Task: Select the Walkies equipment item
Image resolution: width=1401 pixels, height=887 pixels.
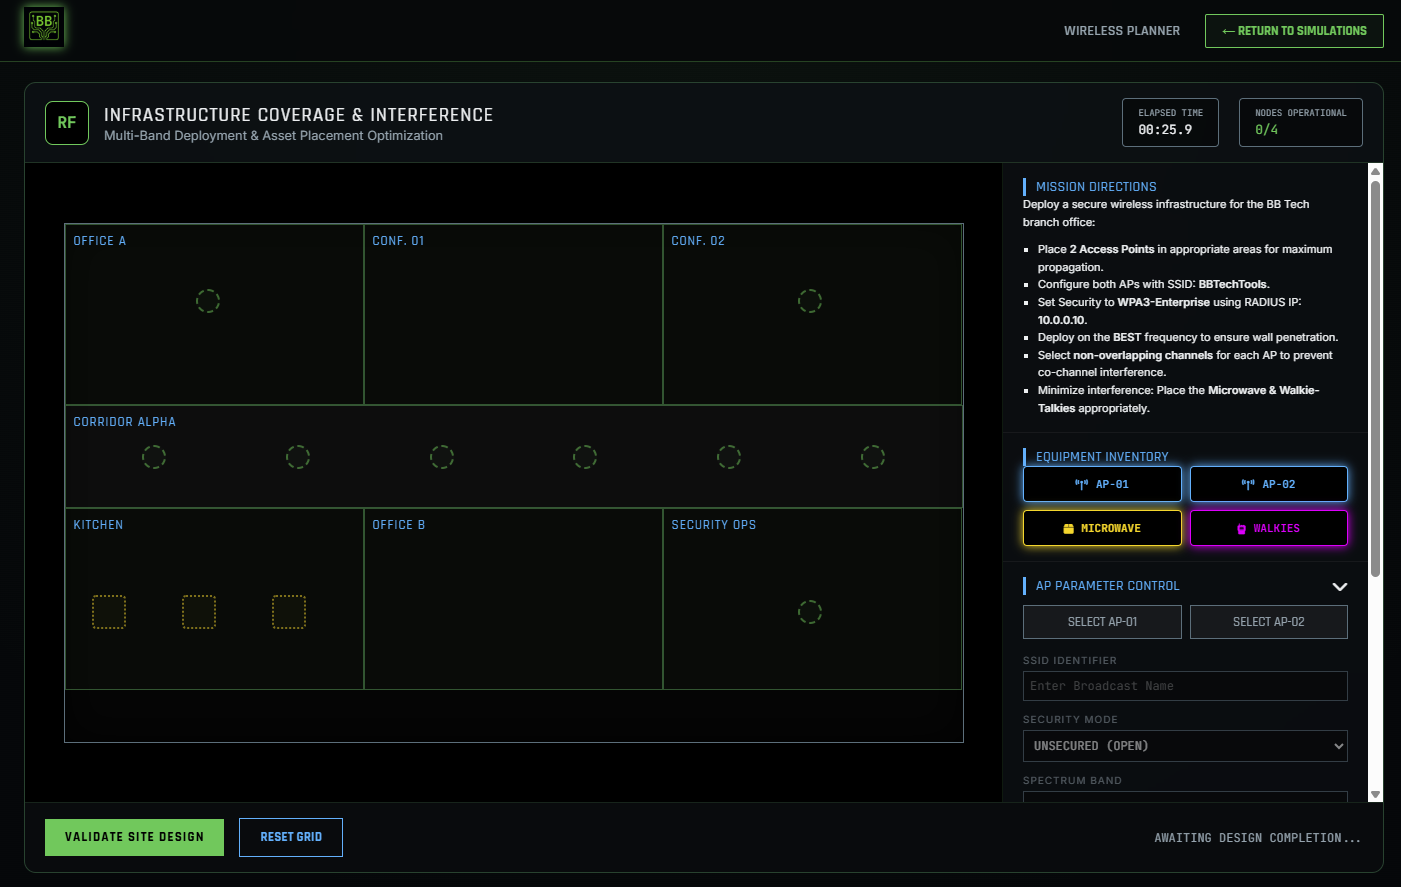Action: 1268,528
